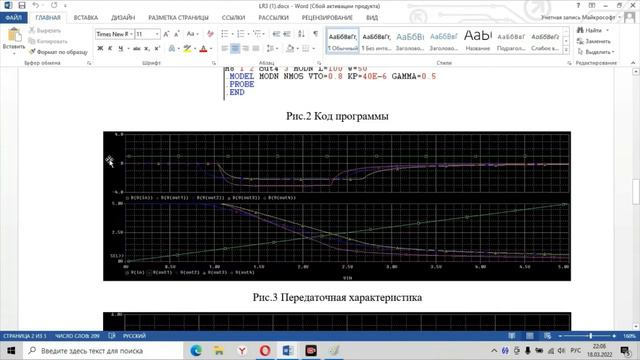The height and width of the screenshot is (360, 640).
Task: Open the font name dropdown
Action: (131, 34)
